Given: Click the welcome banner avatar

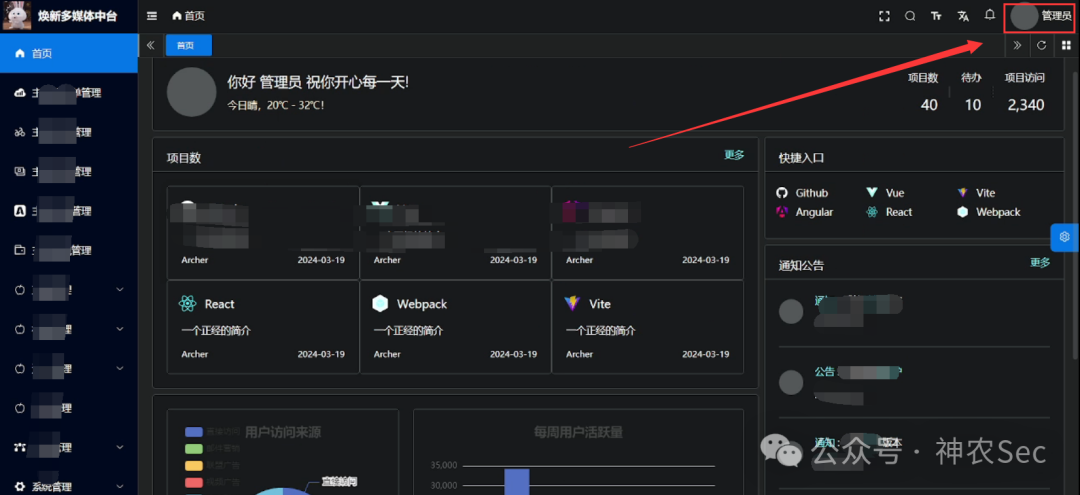Looking at the screenshot, I should [x=191, y=92].
